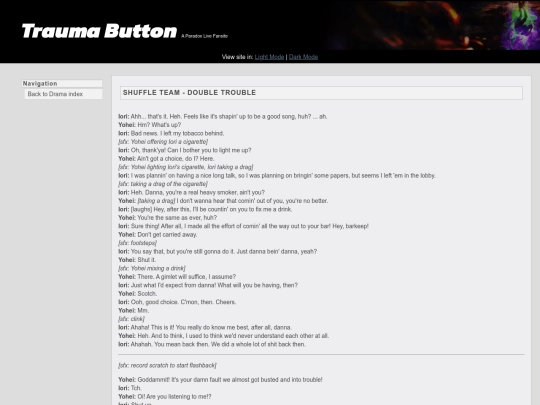This screenshot has height=405, width=540.
Task: Click the Navigation heading
Action: pyautogui.click(x=62, y=83)
